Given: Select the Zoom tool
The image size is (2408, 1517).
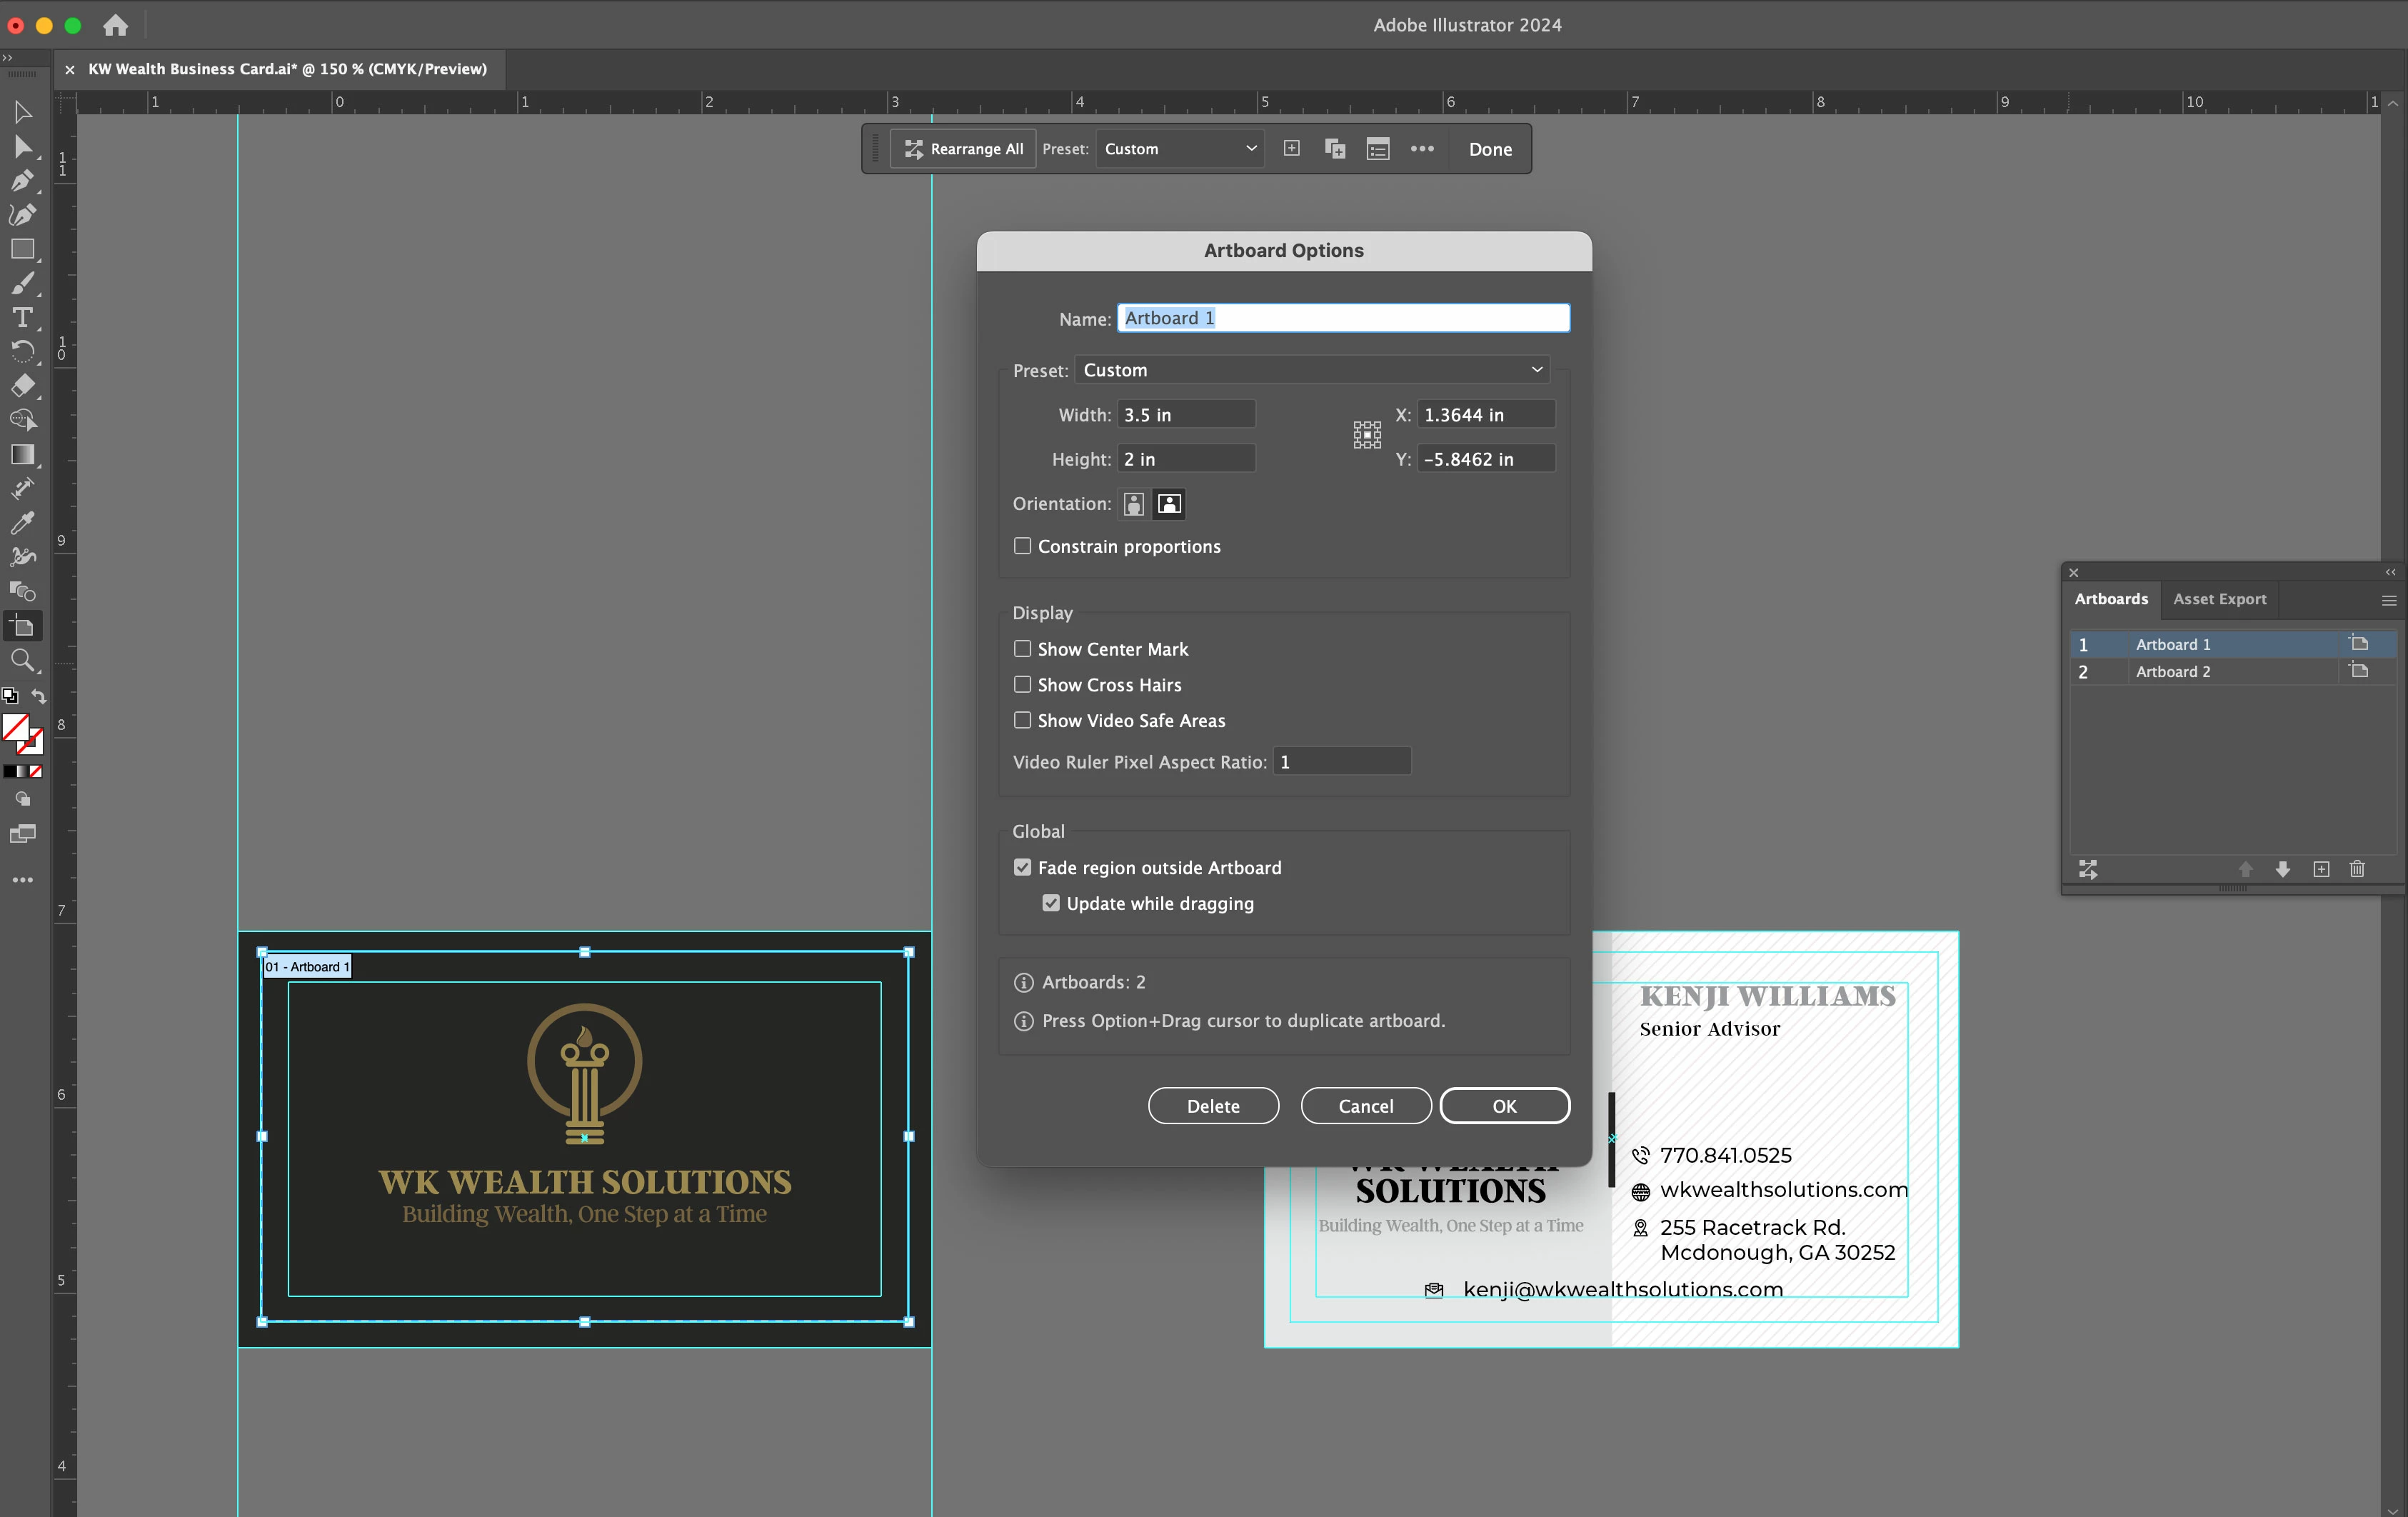Looking at the screenshot, I should 22,660.
